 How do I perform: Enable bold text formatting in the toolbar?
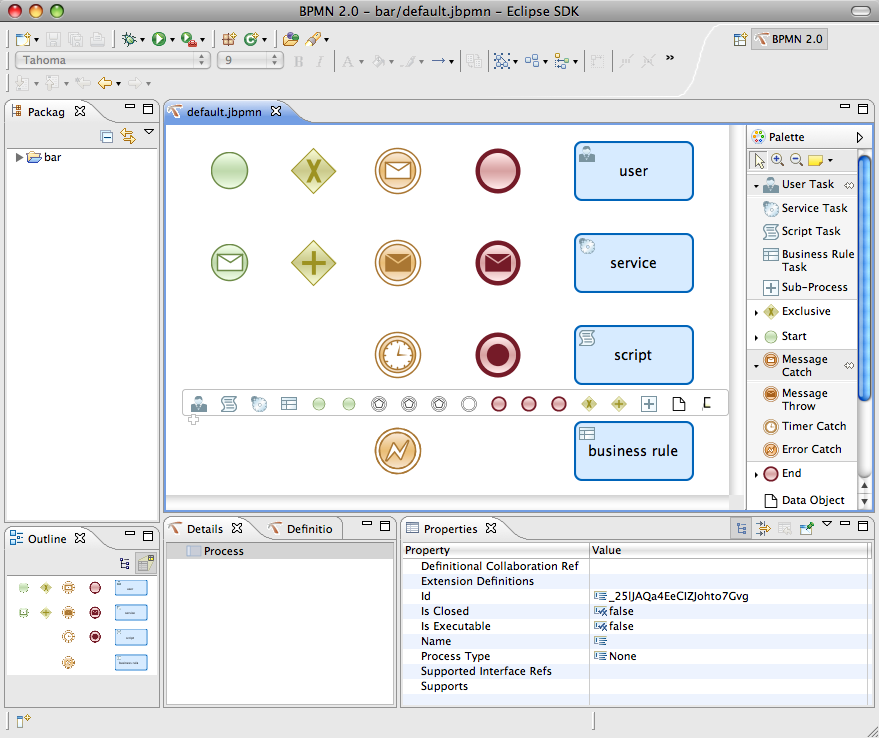point(298,62)
